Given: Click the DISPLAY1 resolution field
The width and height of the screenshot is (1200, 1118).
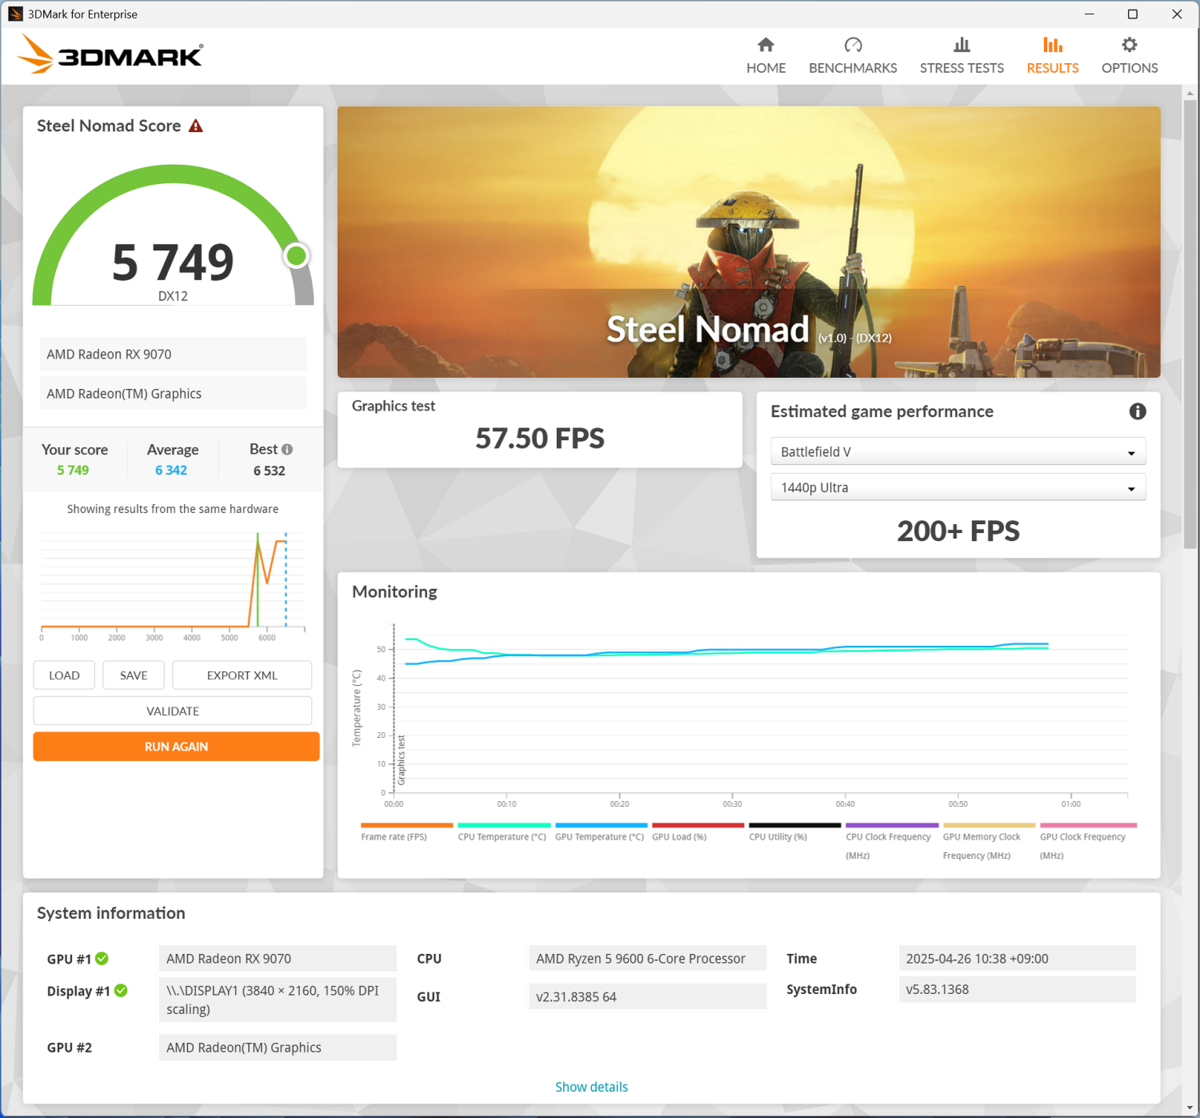Looking at the screenshot, I should (x=278, y=1000).
